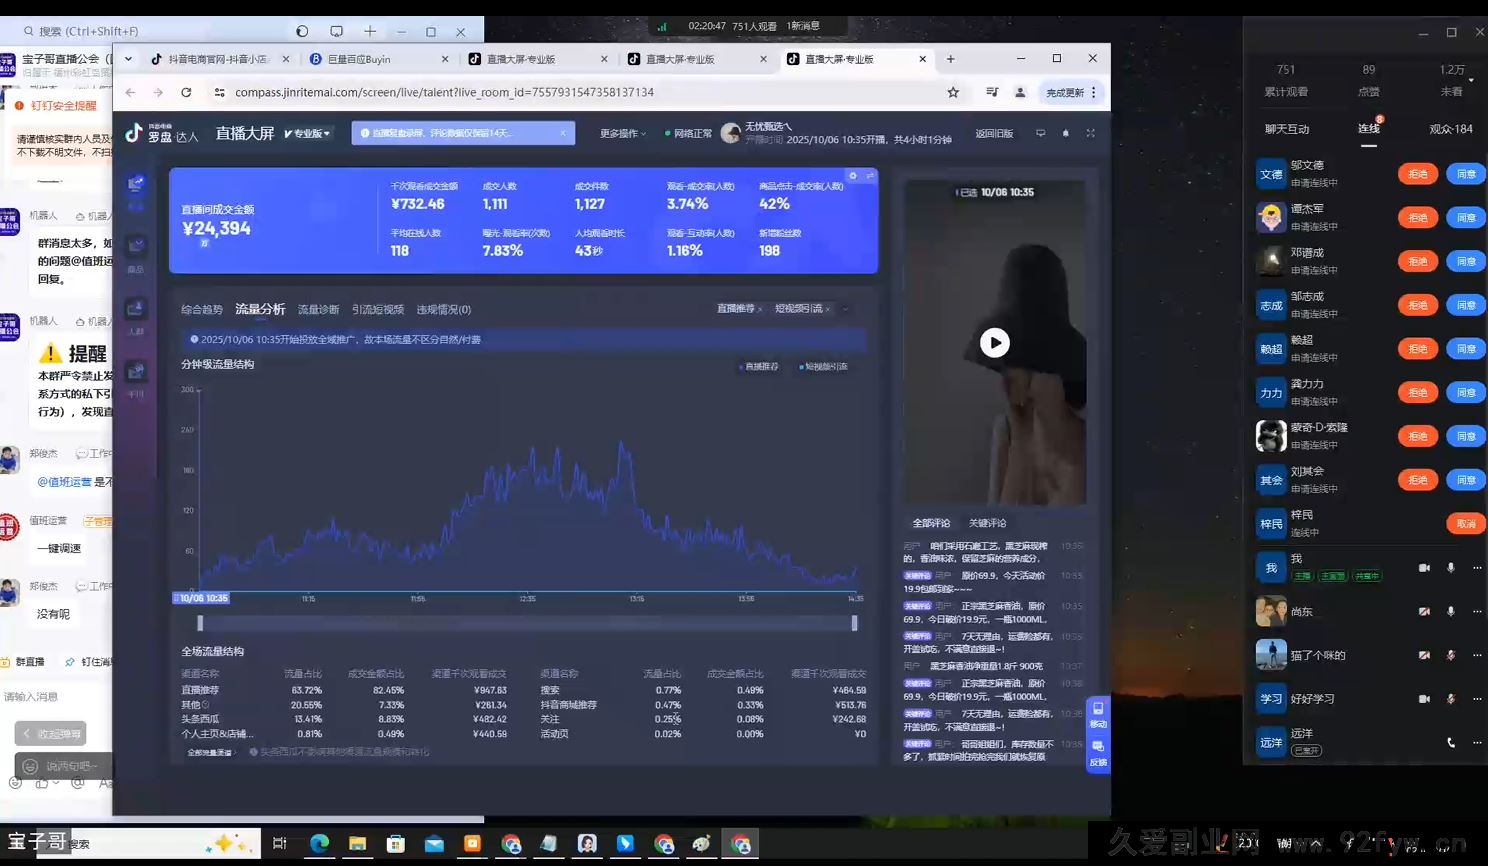1488x866 pixels.
Task: Expand the traffic channel filter dropdown arrow
Action: pos(846,309)
